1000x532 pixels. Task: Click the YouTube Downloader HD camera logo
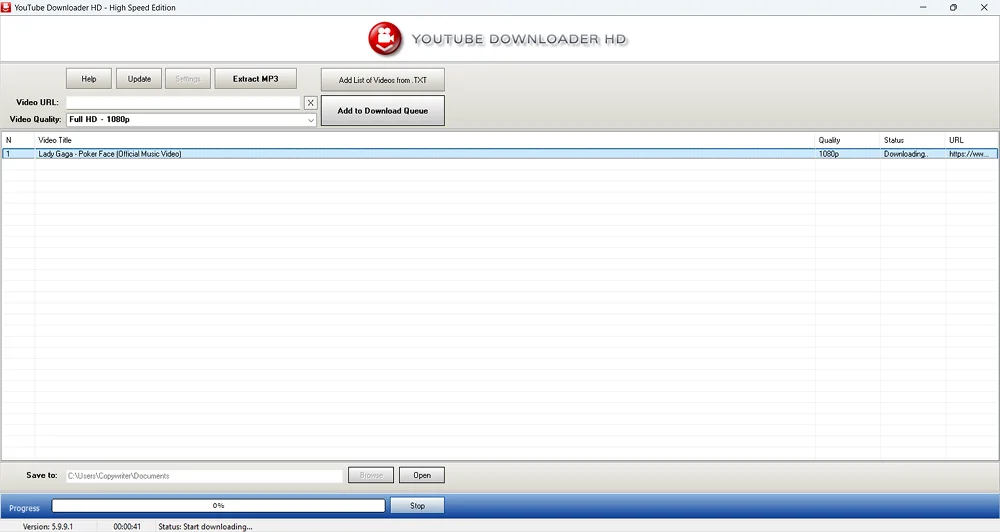click(x=385, y=39)
